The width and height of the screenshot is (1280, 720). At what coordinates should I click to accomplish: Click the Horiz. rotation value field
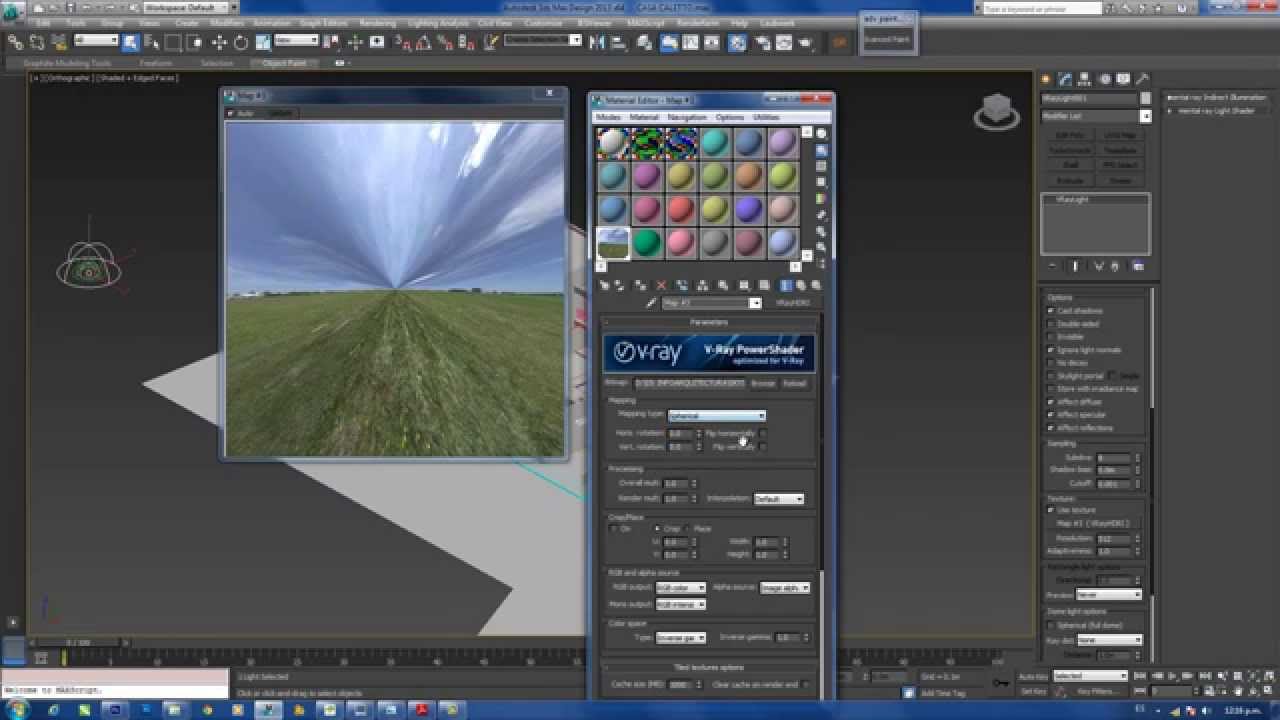point(680,434)
